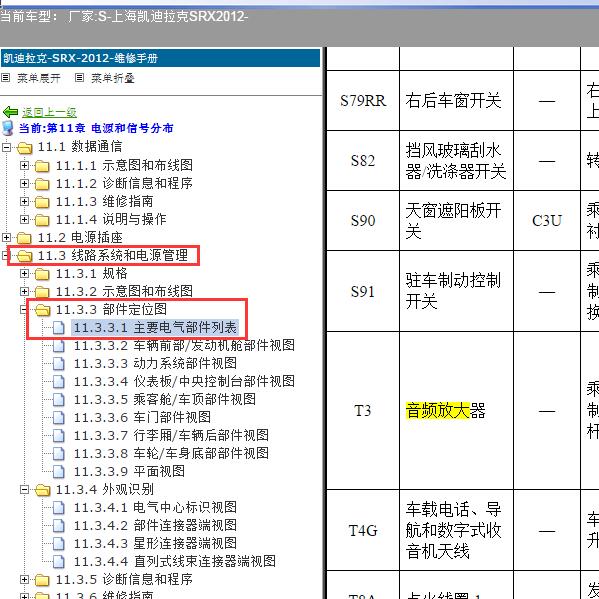The height and width of the screenshot is (599, 599).
Task: Open 11.3.4.4 直列式线束连接器端视图 page
Action: click(x=175, y=562)
